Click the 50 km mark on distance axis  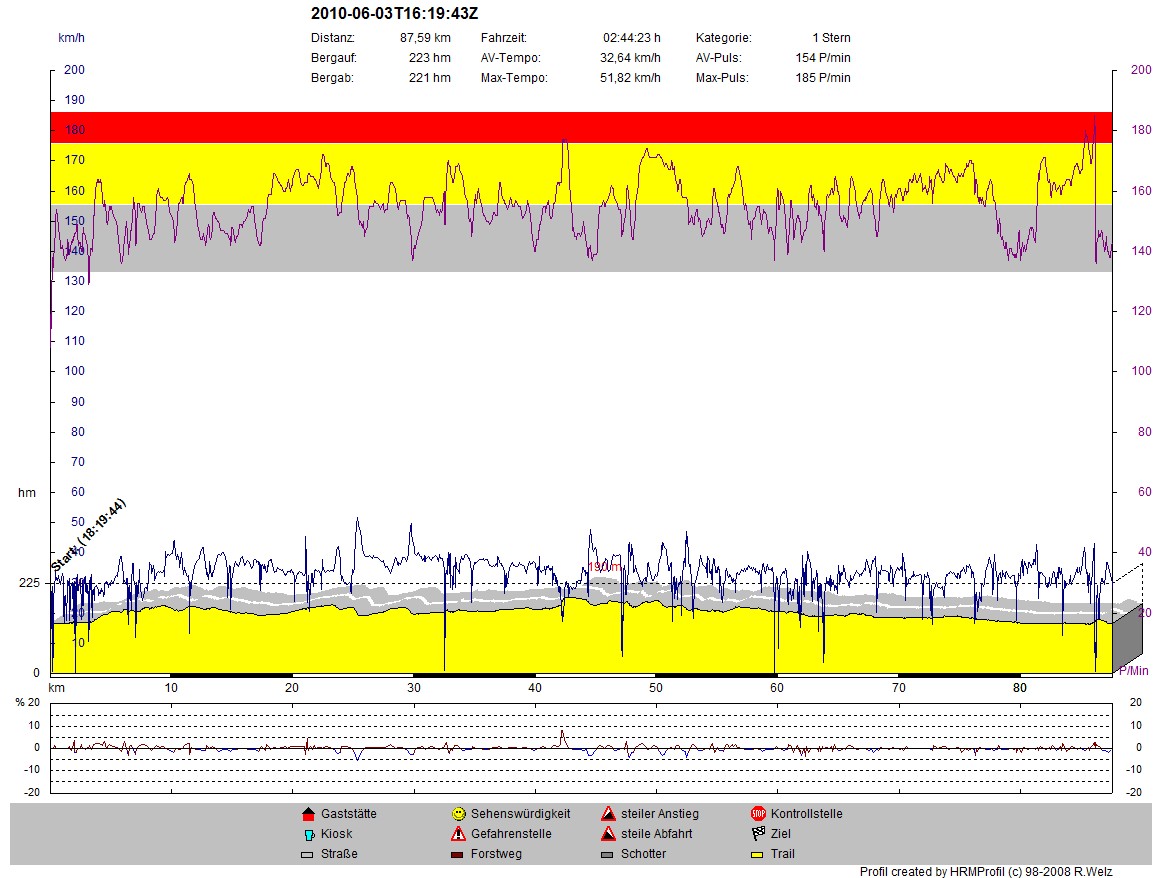click(656, 688)
